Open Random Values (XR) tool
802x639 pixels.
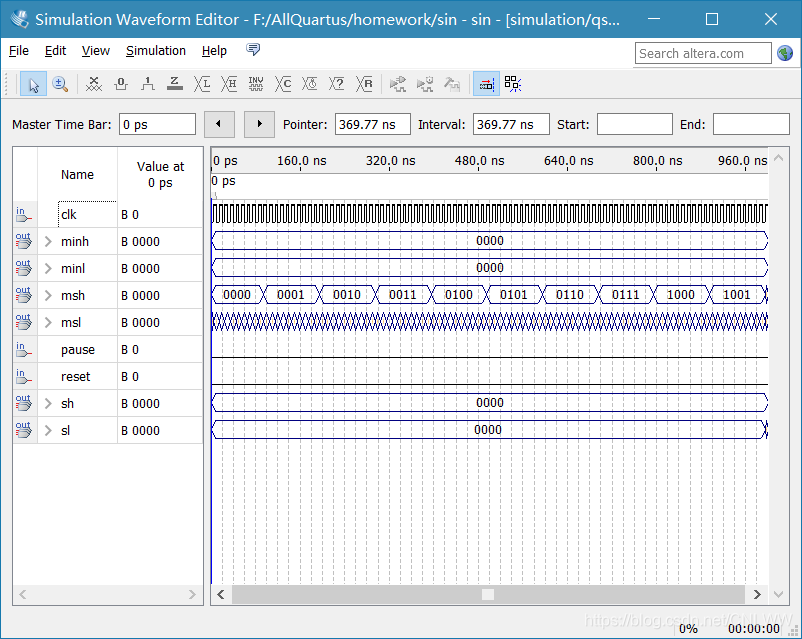(x=364, y=84)
